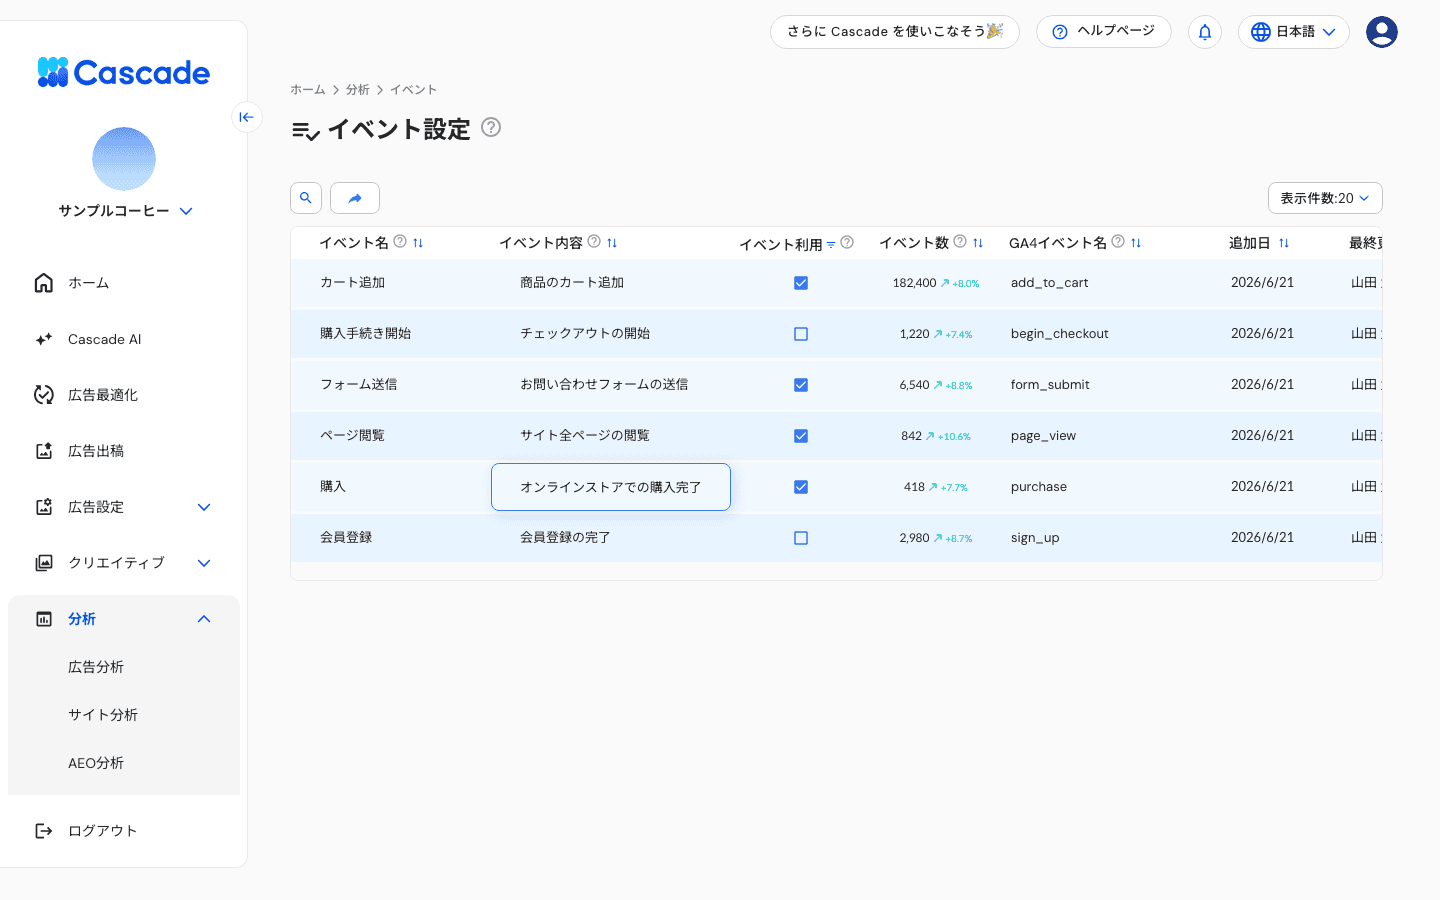Image resolution: width=1440 pixels, height=900 pixels.
Task: Uncheck イベント利用 for ページ閲覧
Action: pyautogui.click(x=801, y=436)
